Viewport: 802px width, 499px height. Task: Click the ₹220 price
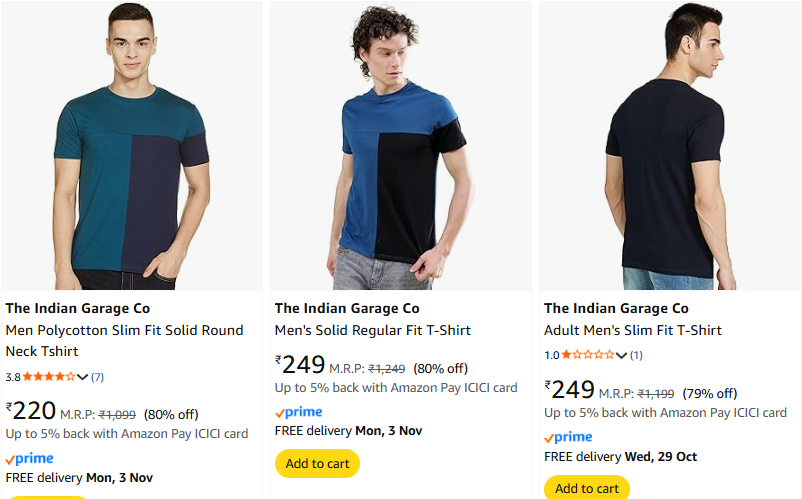coord(30,411)
